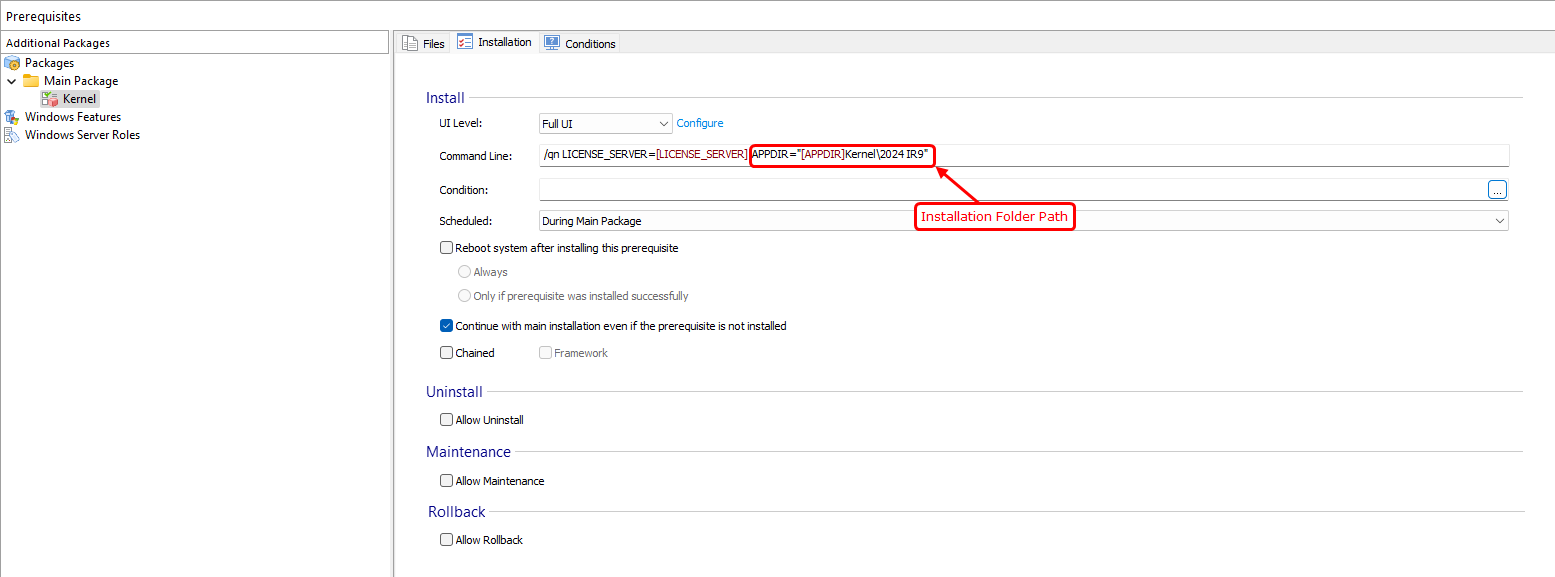1555x577 pixels.
Task: Click inside the Command Line field
Action: 1200,155
